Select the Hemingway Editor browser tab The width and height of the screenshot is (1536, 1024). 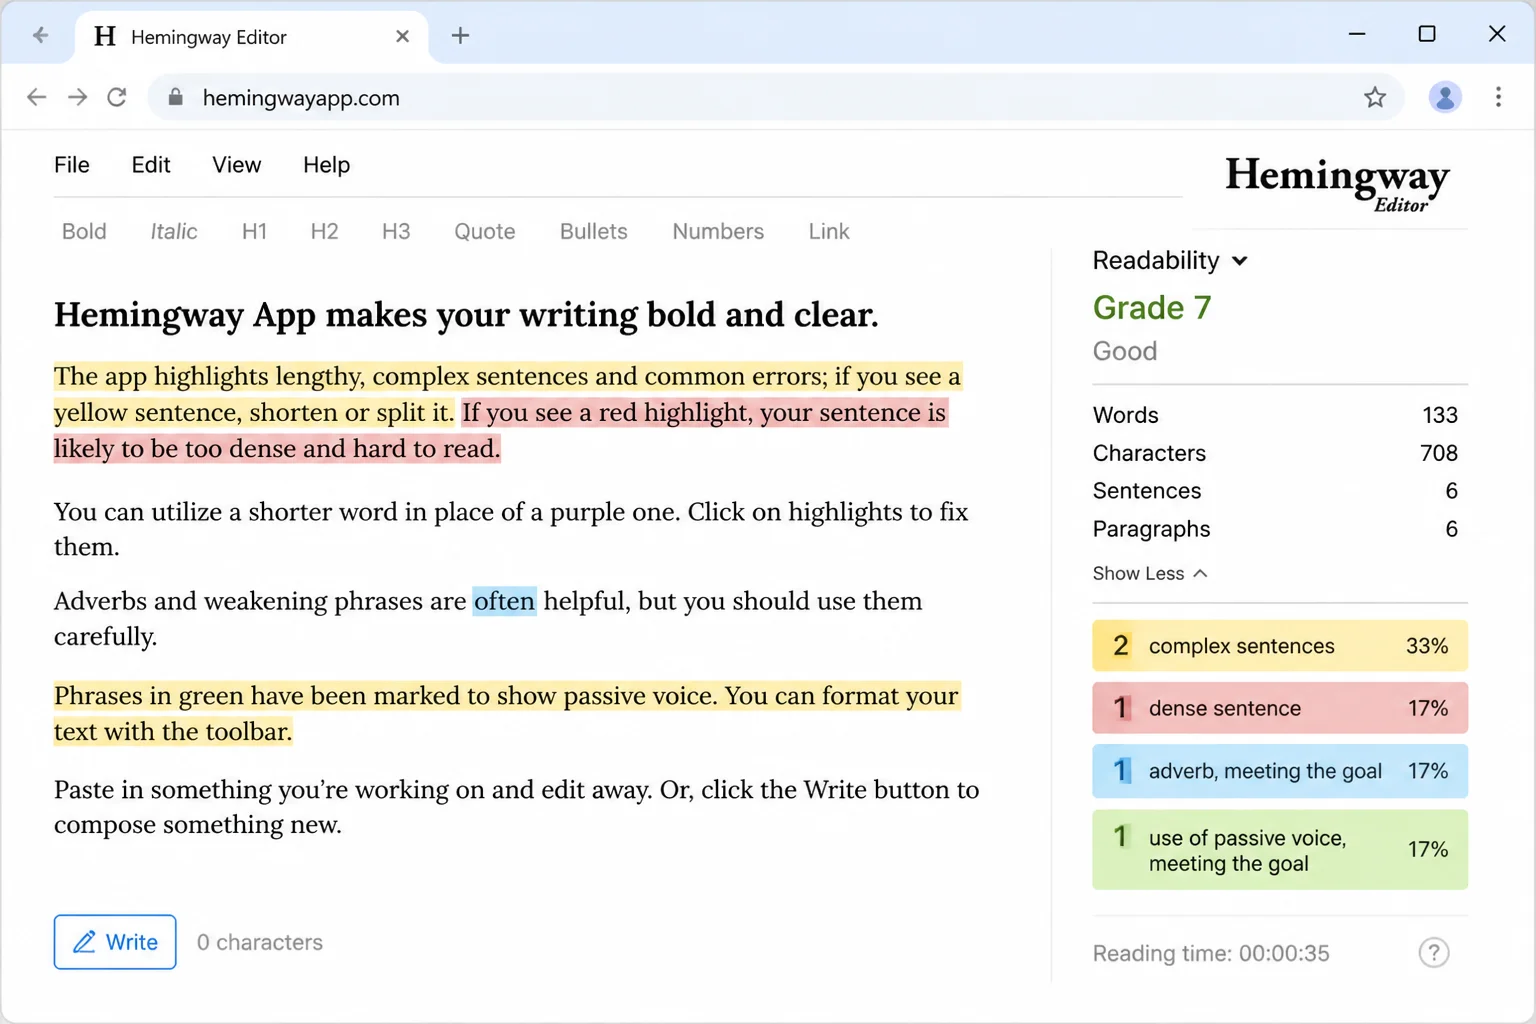(250, 37)
